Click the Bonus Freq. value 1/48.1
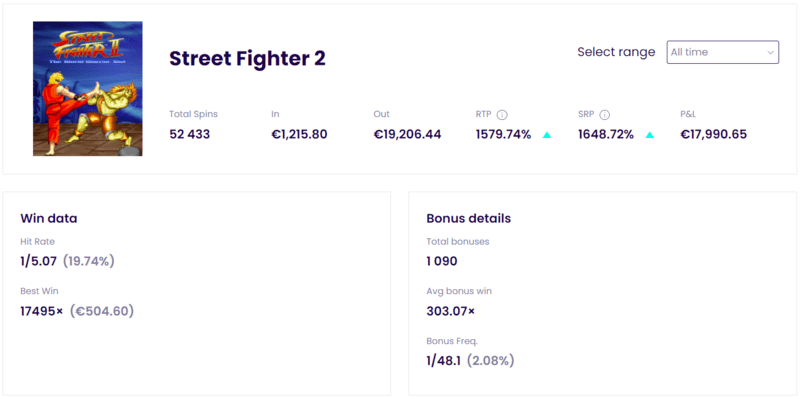The image size is (800, 398). coord(444,361)
